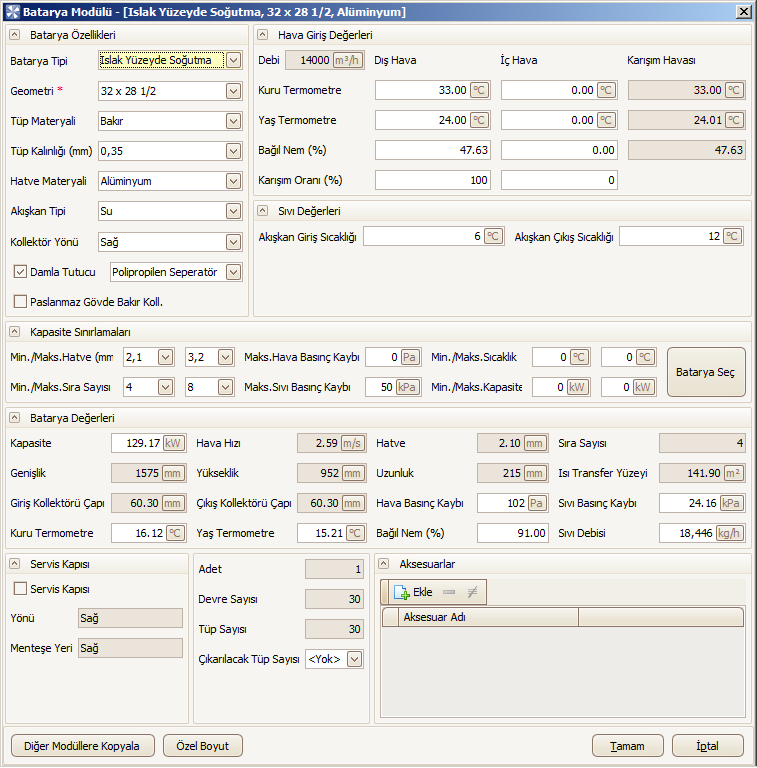Open the Çıkarılacak Tüp Sayısı dropdown
This screenshot has width=757, height=768.
[355, 659]
